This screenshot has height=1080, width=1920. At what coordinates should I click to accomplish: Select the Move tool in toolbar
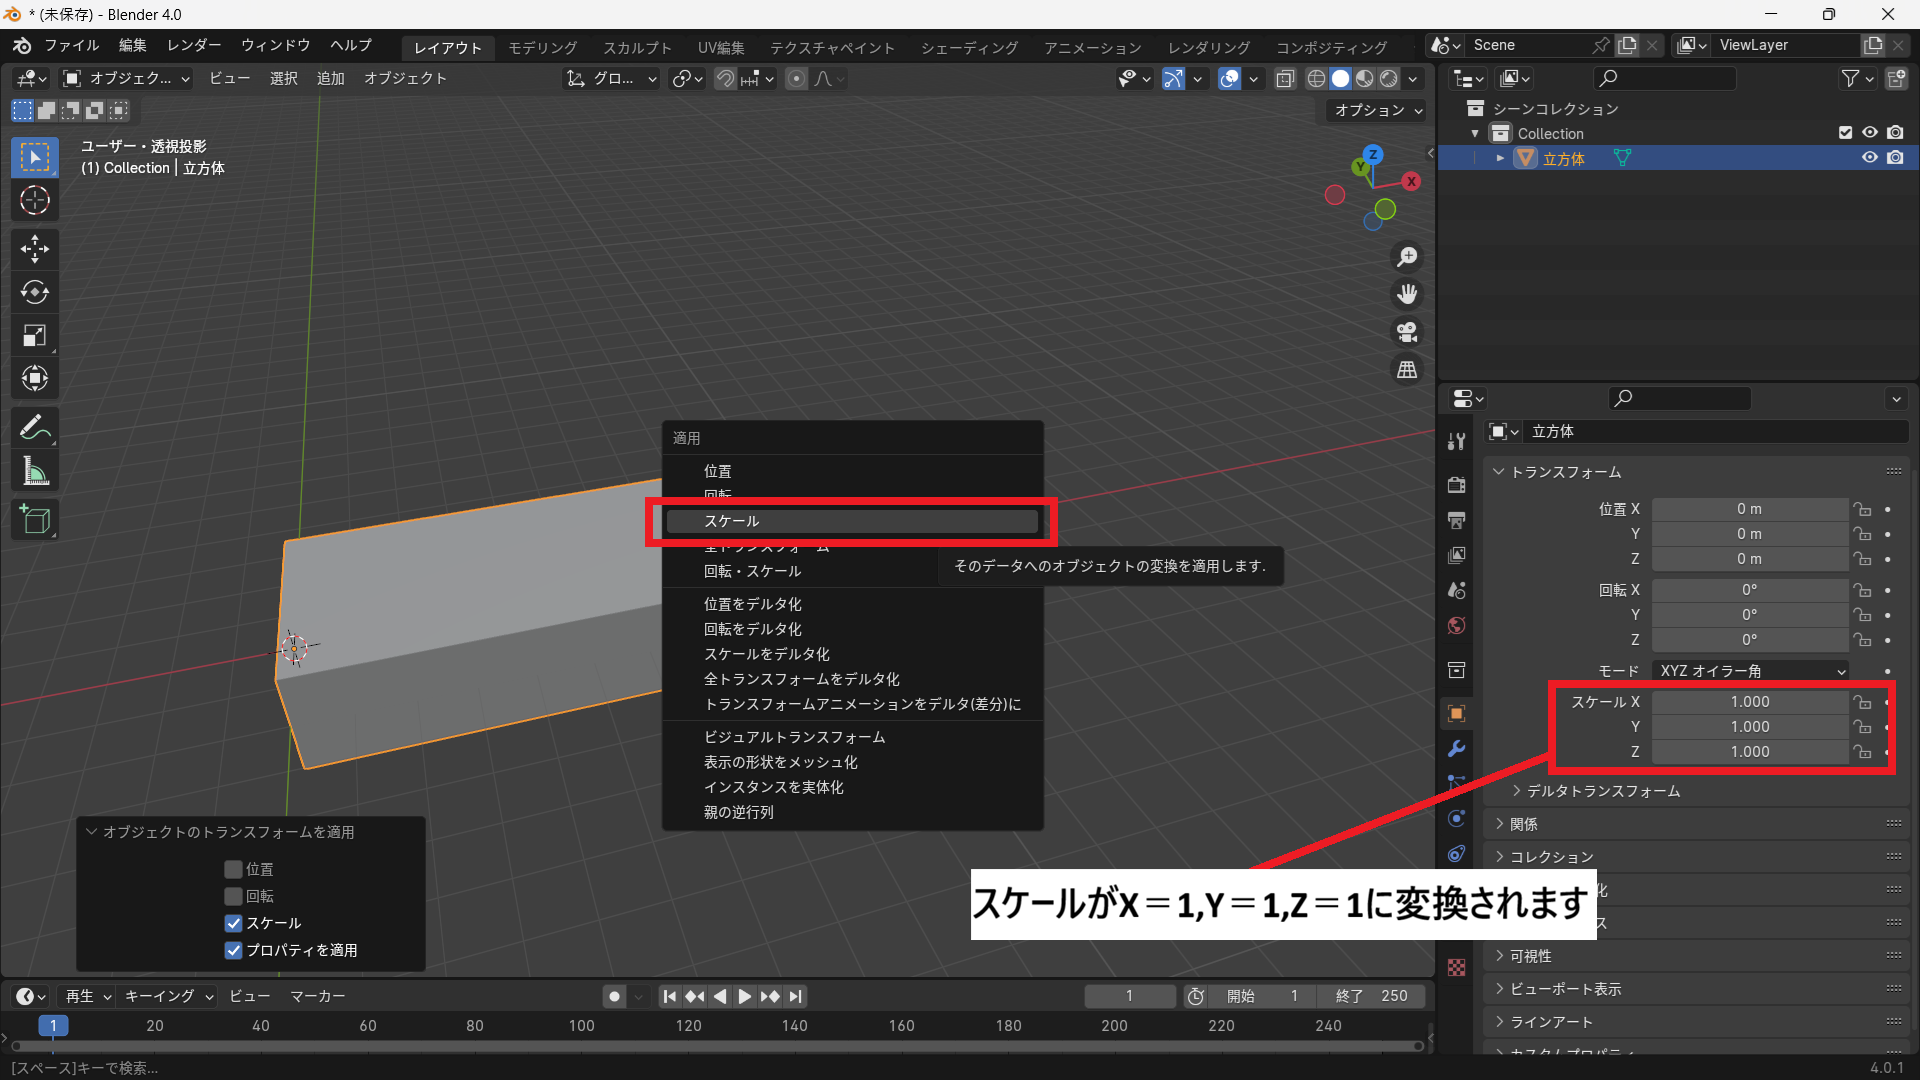click(35, 248)
